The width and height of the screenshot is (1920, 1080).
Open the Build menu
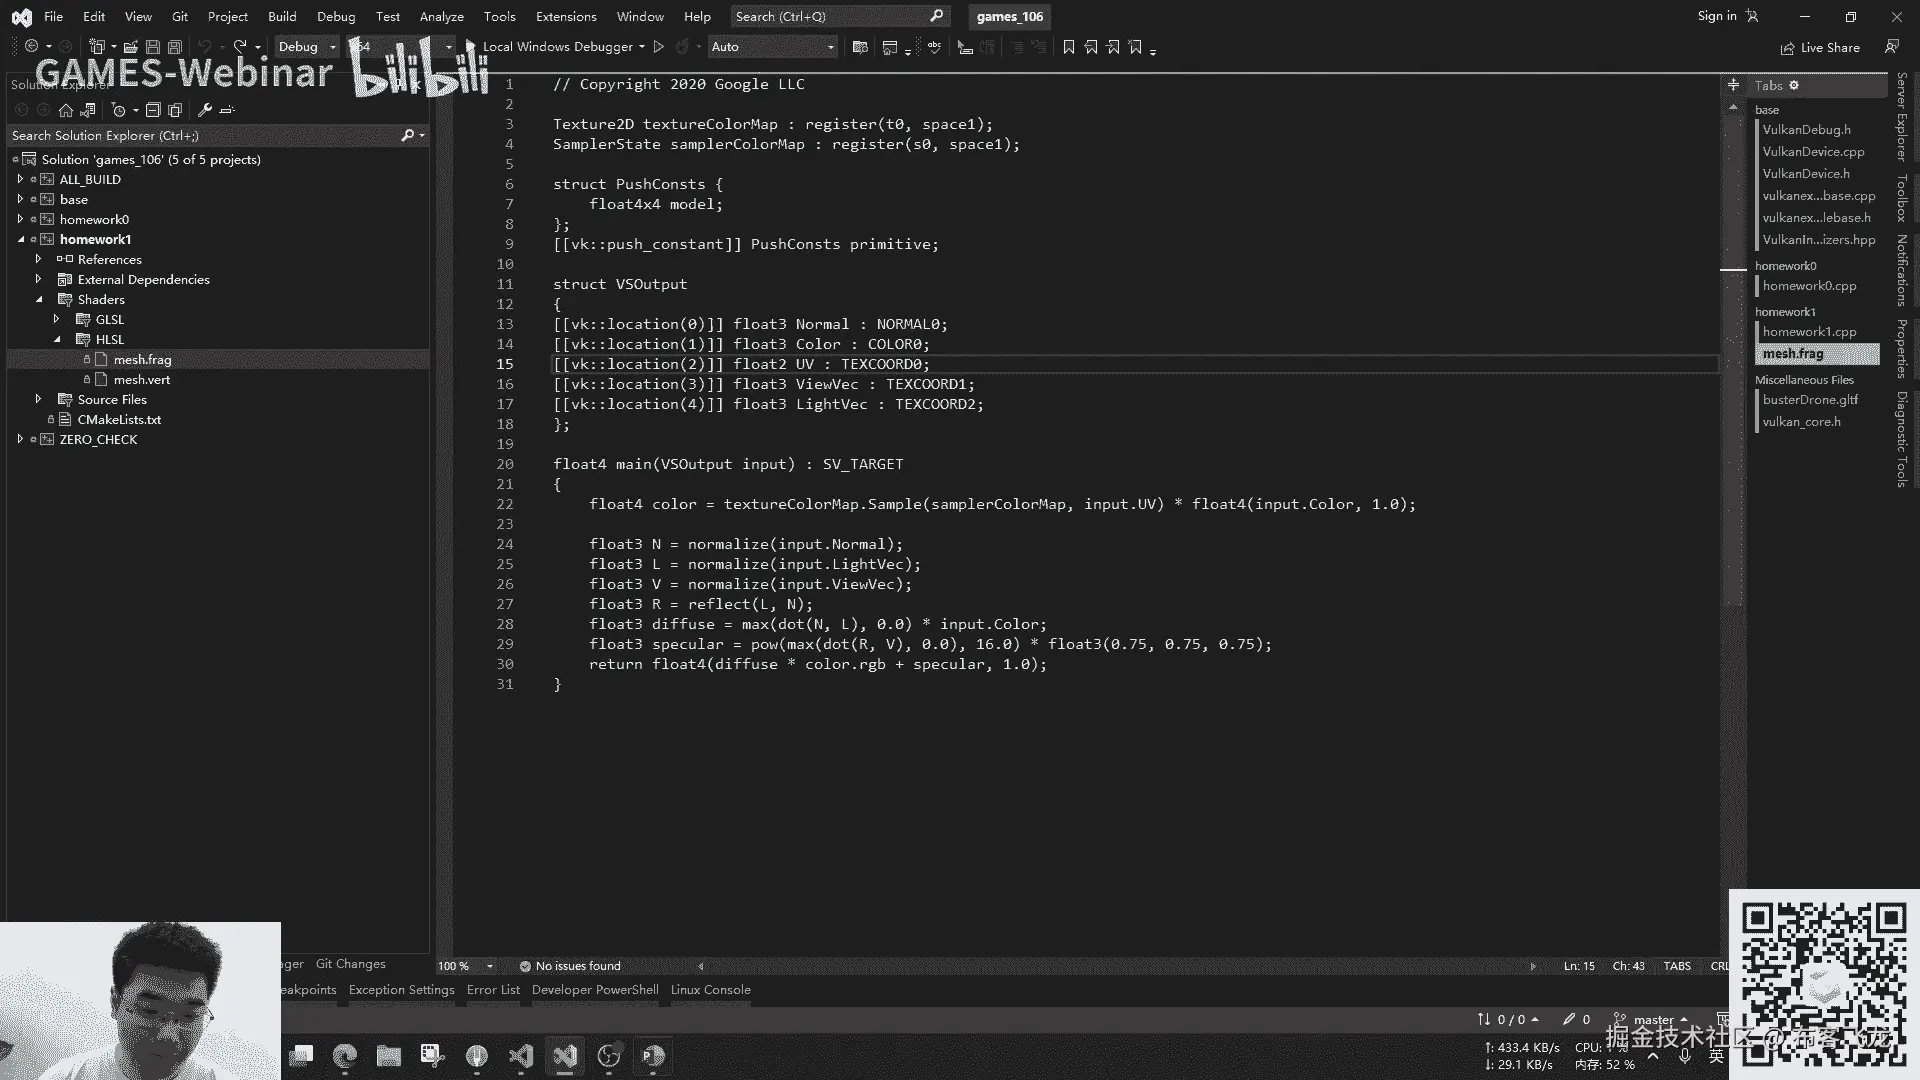282,17
